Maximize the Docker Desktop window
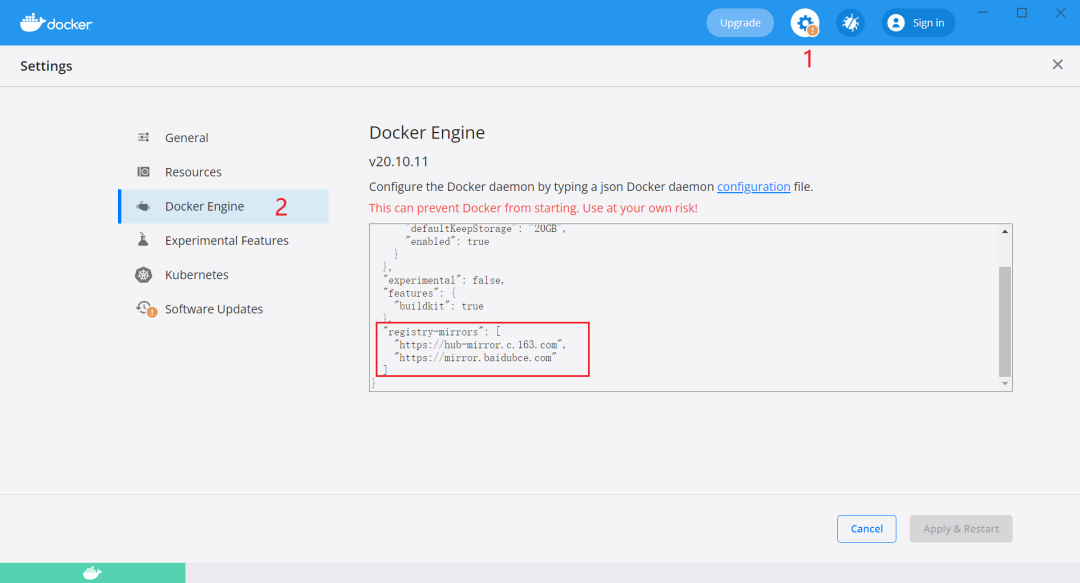1080x583 pixels. 1022,12
